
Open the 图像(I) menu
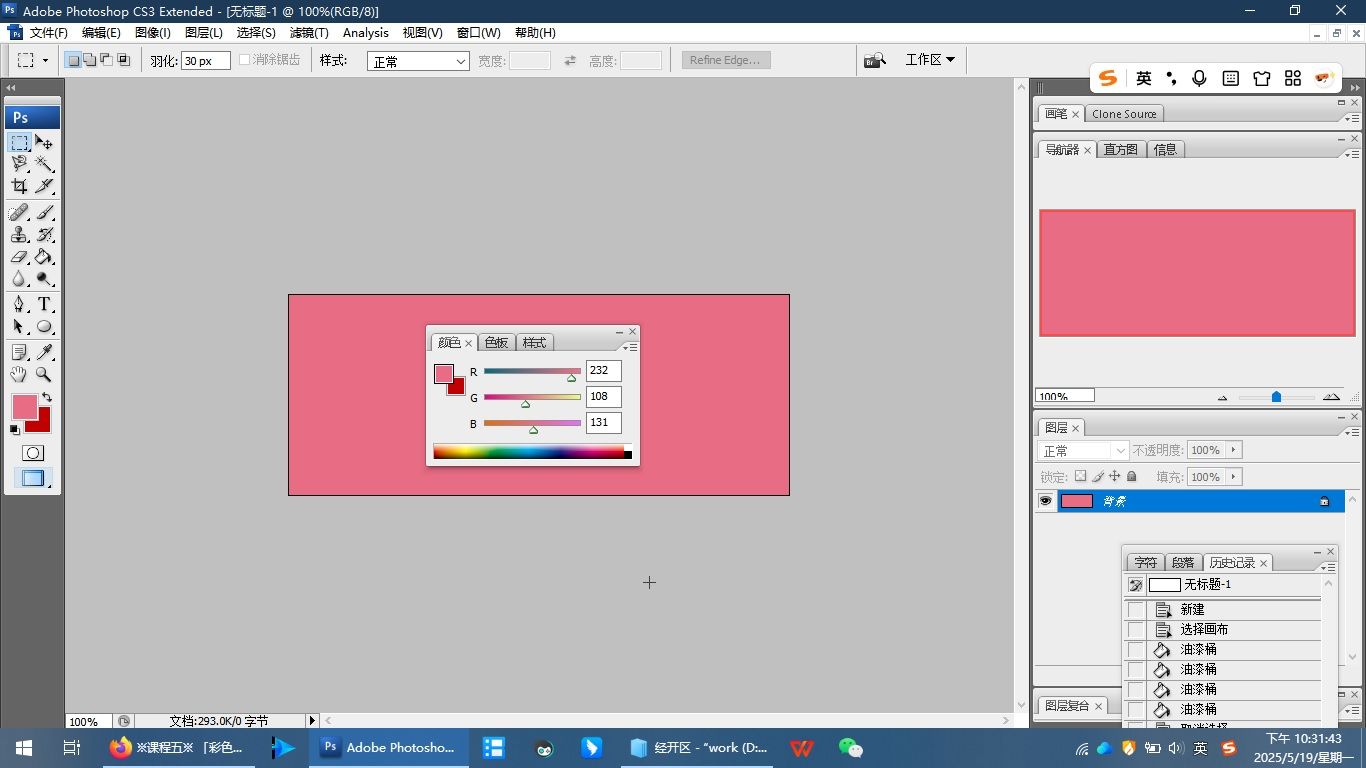[153, 33]
